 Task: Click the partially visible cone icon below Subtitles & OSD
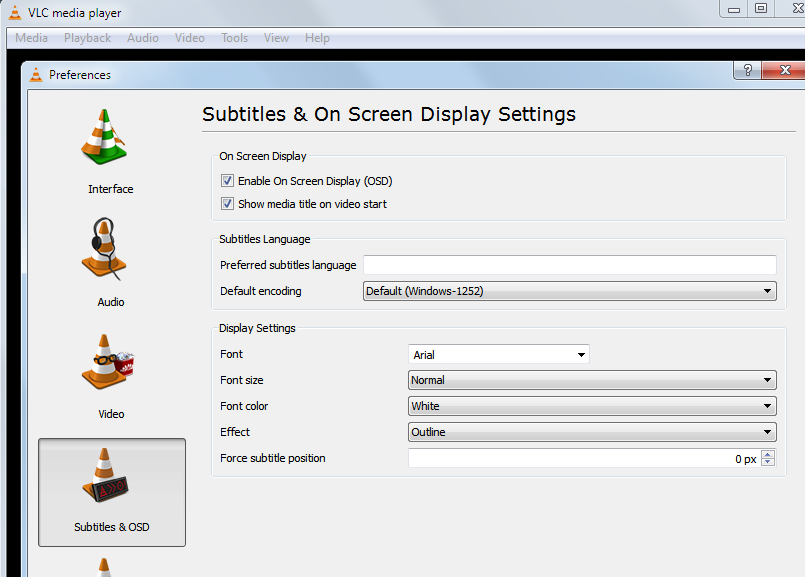point(104,567)
